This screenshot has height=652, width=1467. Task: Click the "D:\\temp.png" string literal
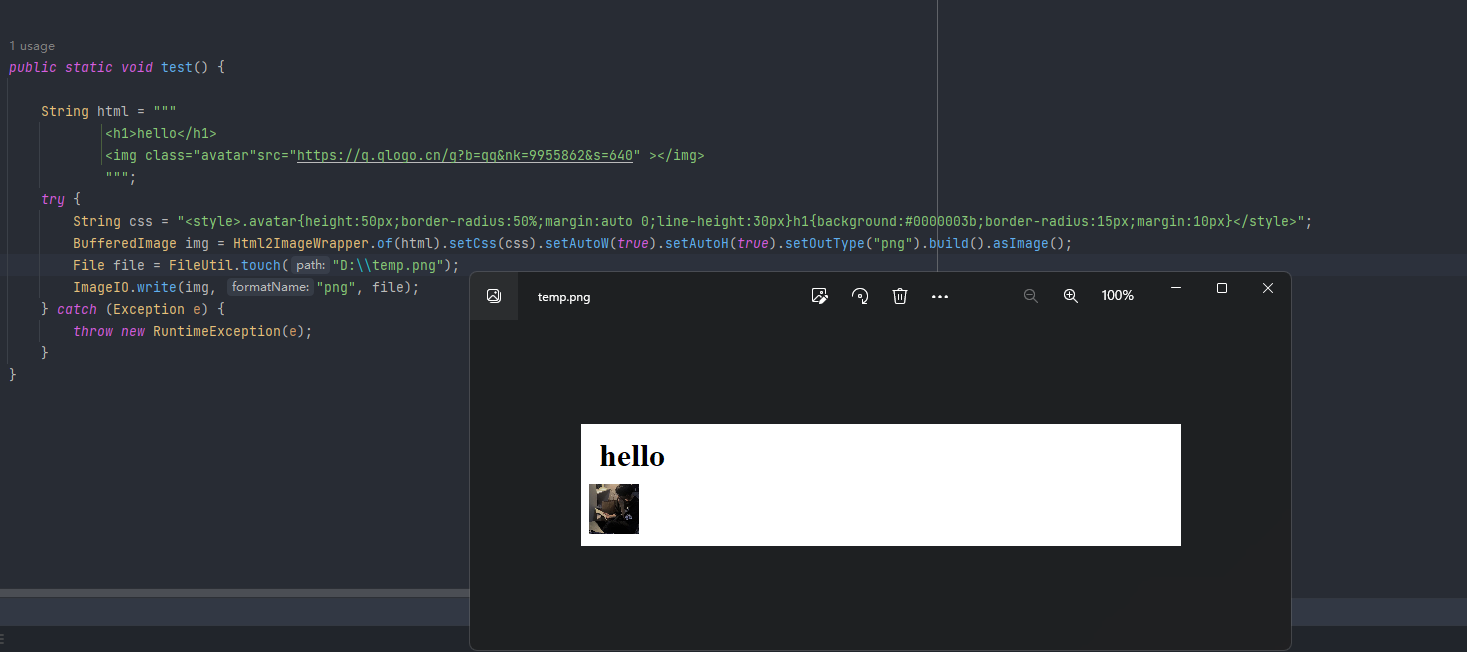[x=387, y=265]
